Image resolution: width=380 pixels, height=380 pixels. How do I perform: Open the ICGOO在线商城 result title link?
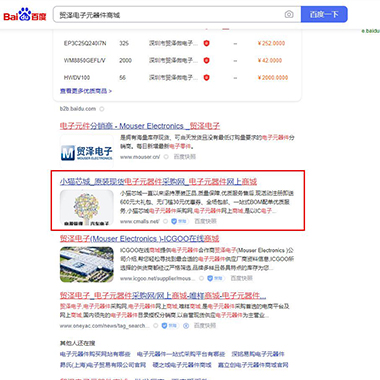(140, 239)
